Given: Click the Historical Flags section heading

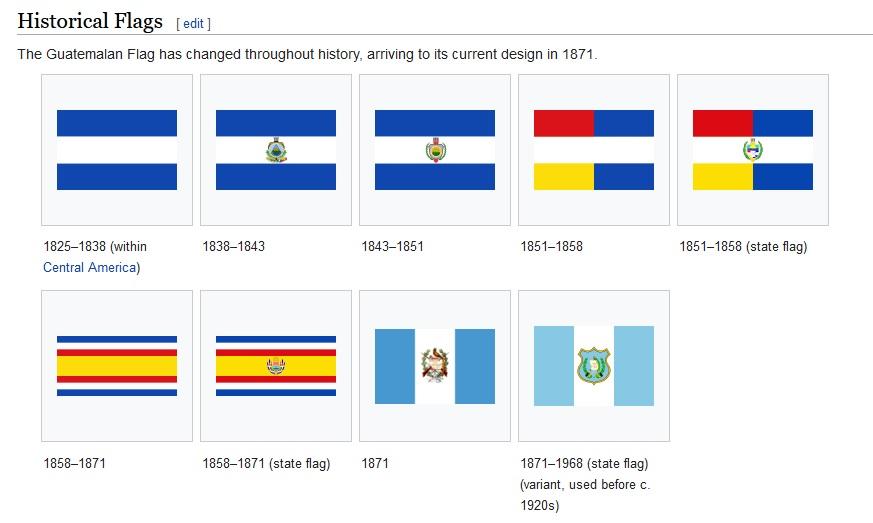Looking at the screenshot, I should tap(90, 20).
